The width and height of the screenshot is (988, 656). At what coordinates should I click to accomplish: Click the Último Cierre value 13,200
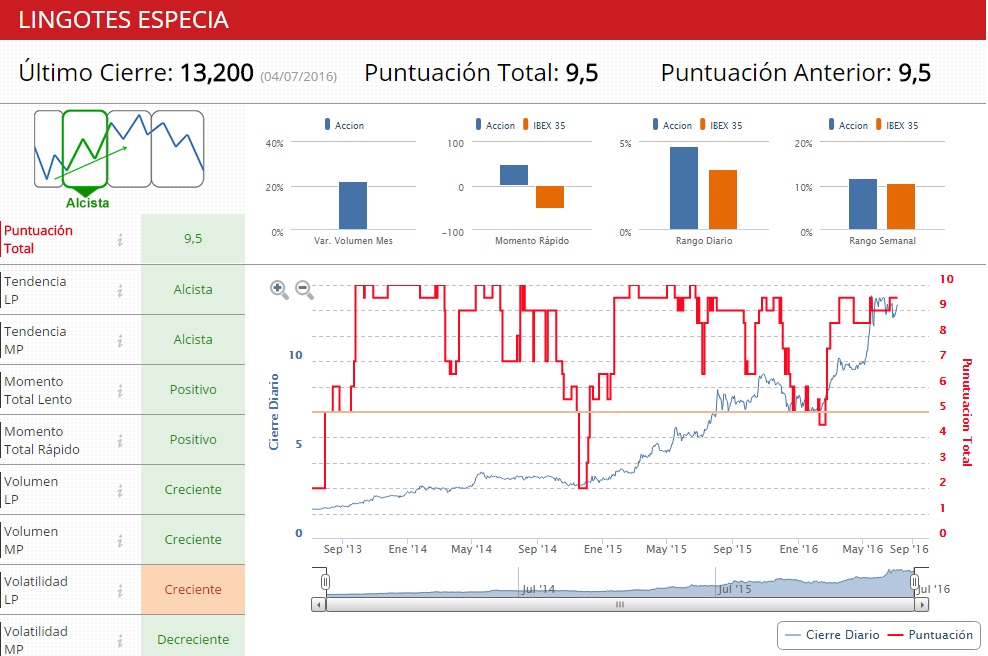pos(217,73)
